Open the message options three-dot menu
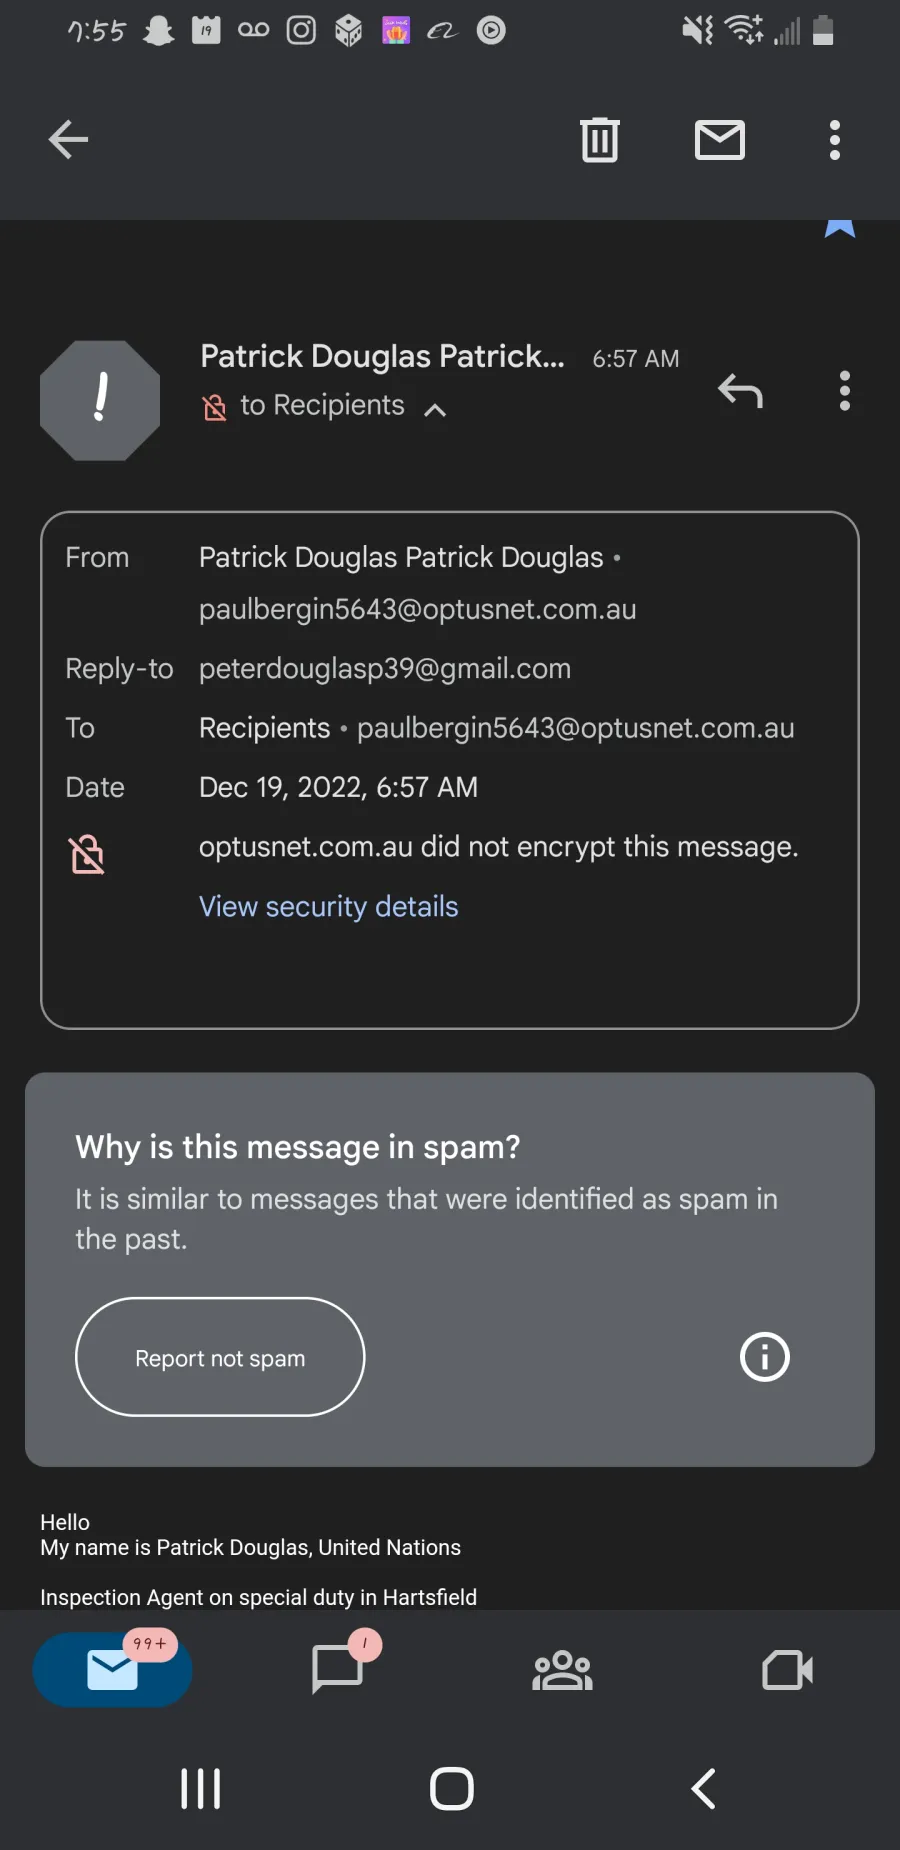 tap(845, 391)
